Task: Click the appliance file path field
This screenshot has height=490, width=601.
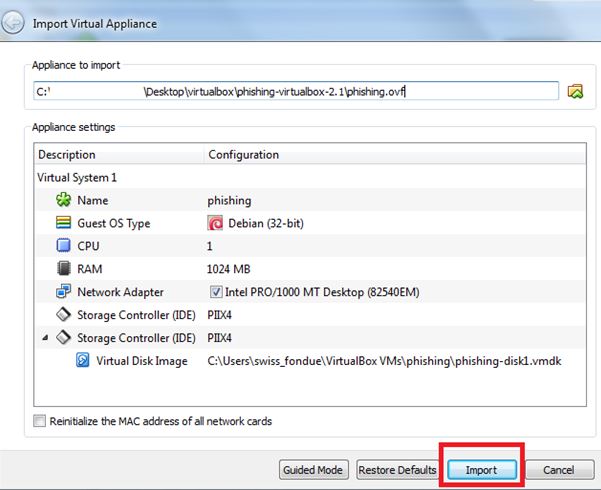Action: (x=296, y=91)
